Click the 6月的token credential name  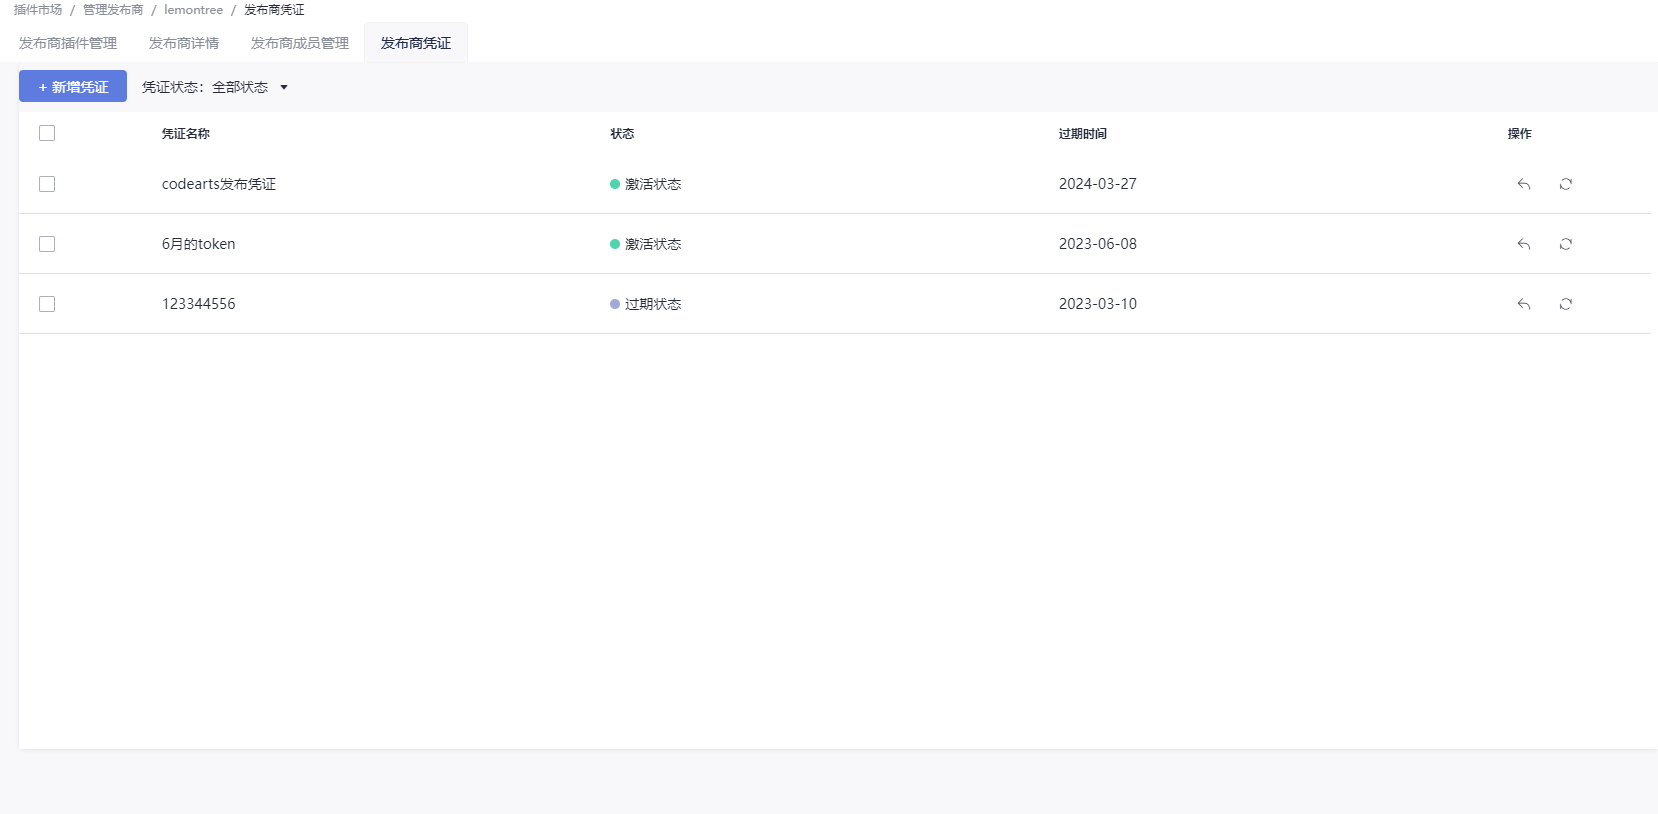pyautogui.click(x=199, y=244)
